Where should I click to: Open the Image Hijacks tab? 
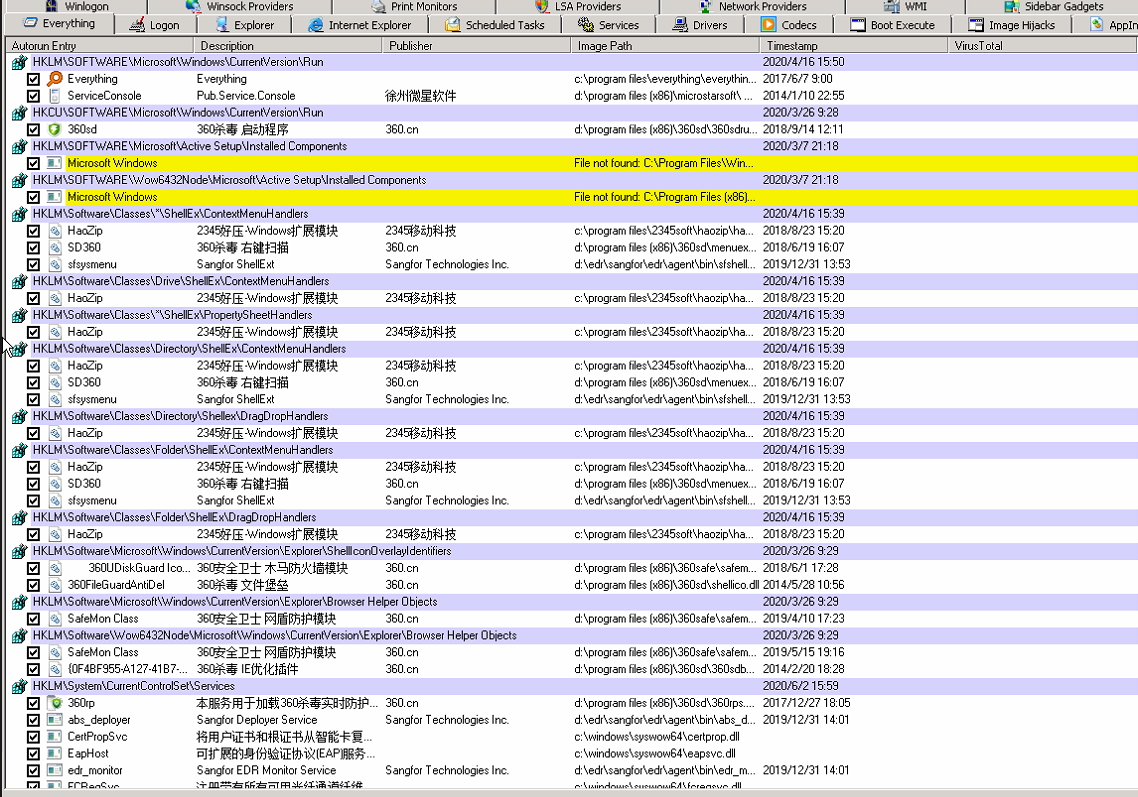(x=1011, y=25)
